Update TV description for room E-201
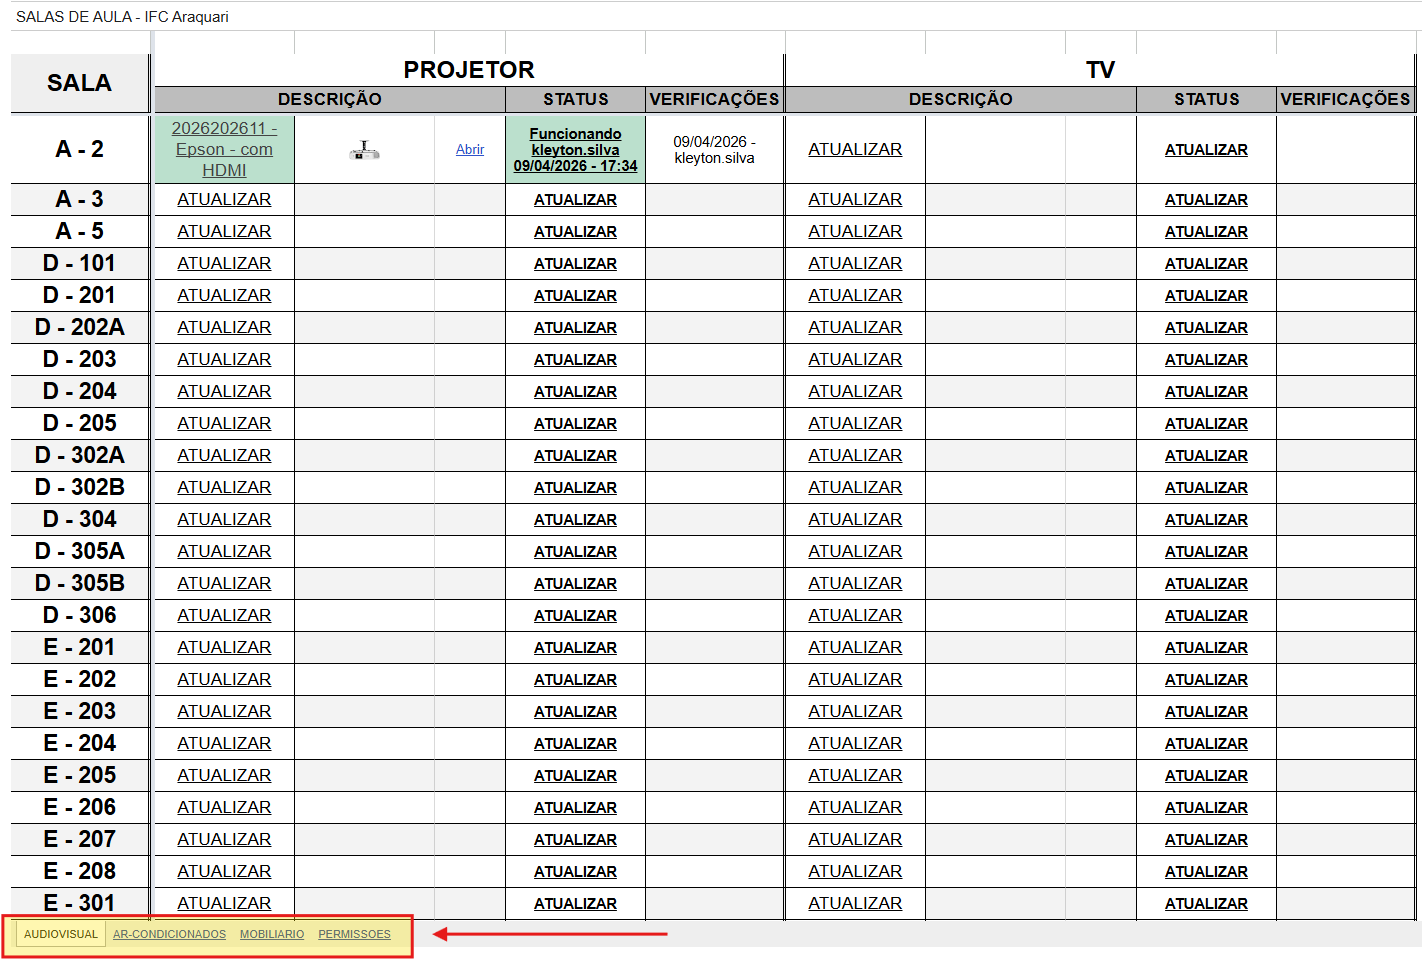 (855, 647)
